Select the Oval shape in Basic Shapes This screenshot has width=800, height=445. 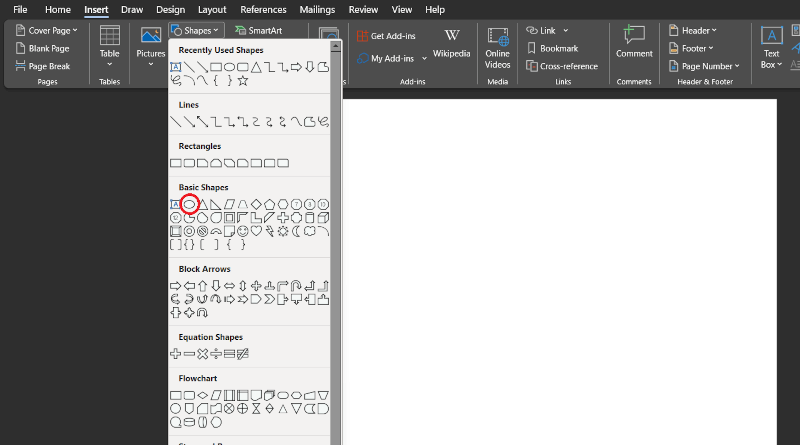(188, 204)
